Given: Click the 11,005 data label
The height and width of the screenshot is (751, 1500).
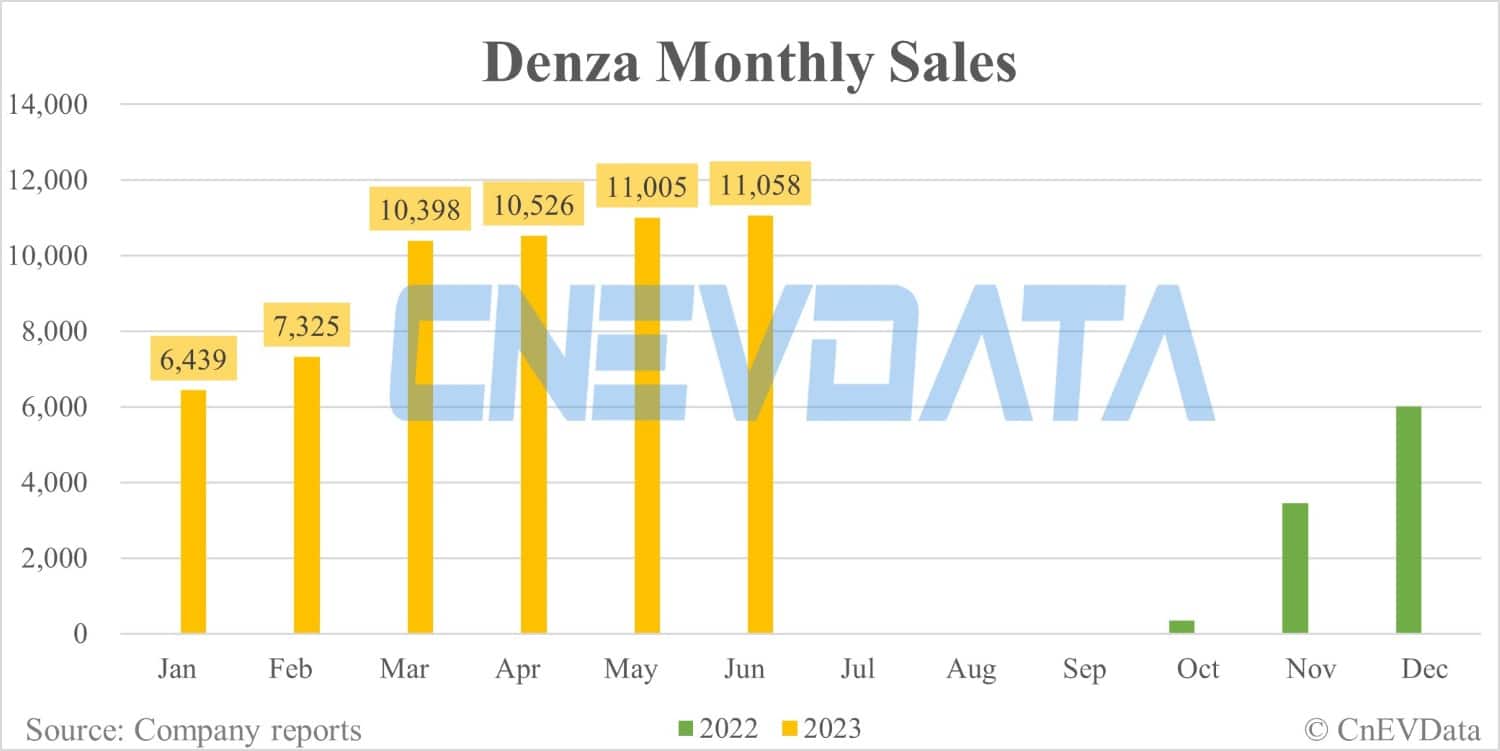Looking at the screenshot, I should (647, 186).
